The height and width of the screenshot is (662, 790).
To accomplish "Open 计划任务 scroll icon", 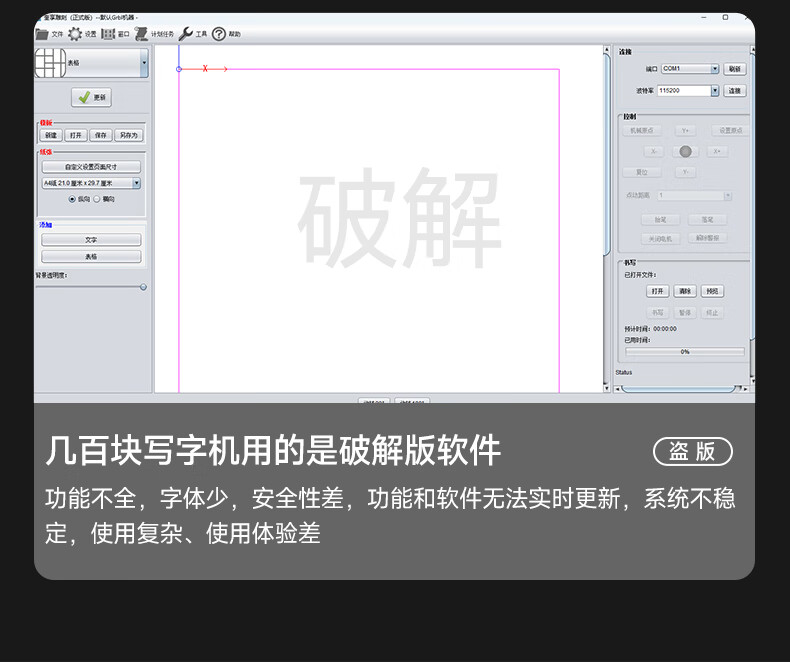I will pyautogui.click(x=142, y=34).
